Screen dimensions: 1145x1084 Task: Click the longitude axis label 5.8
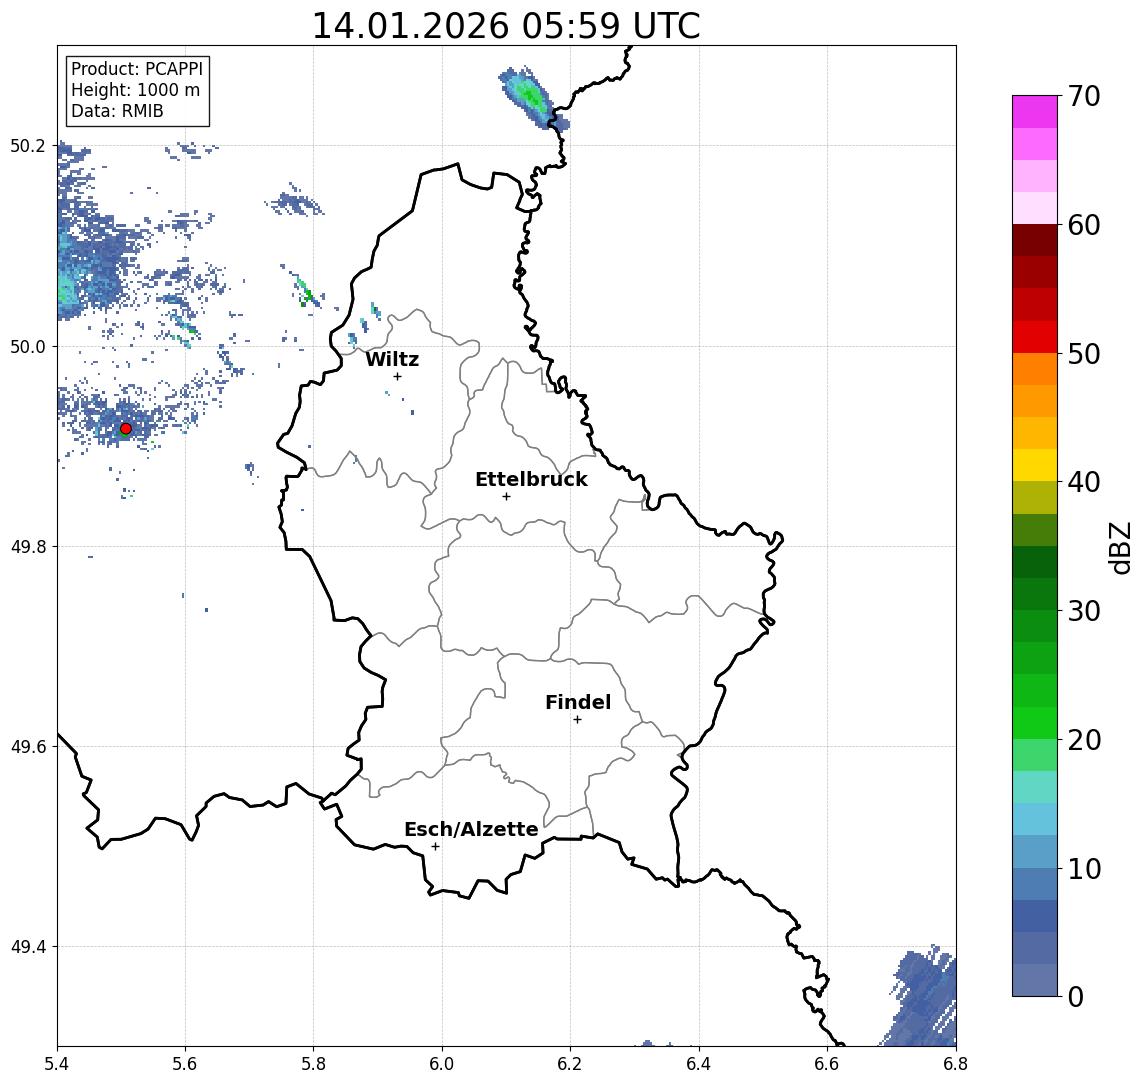point(313,1064)
